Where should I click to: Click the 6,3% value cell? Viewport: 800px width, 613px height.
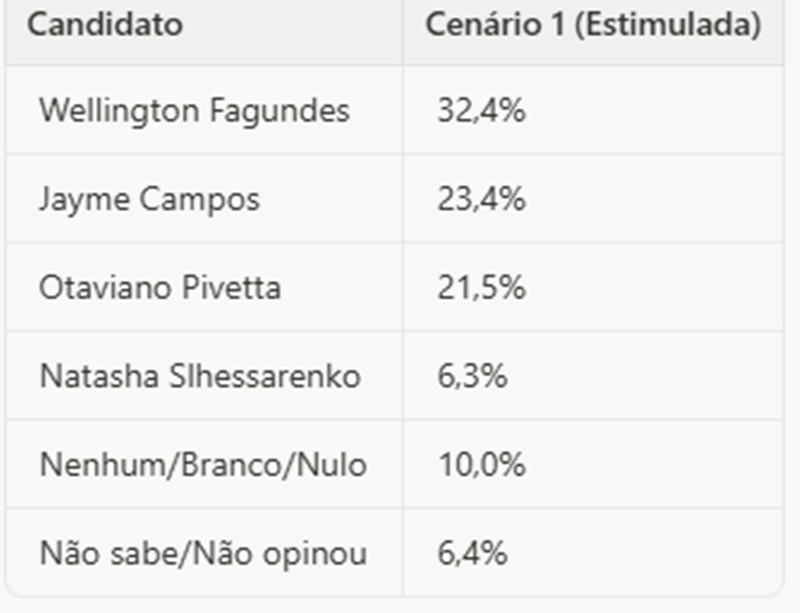click(472, 376)
